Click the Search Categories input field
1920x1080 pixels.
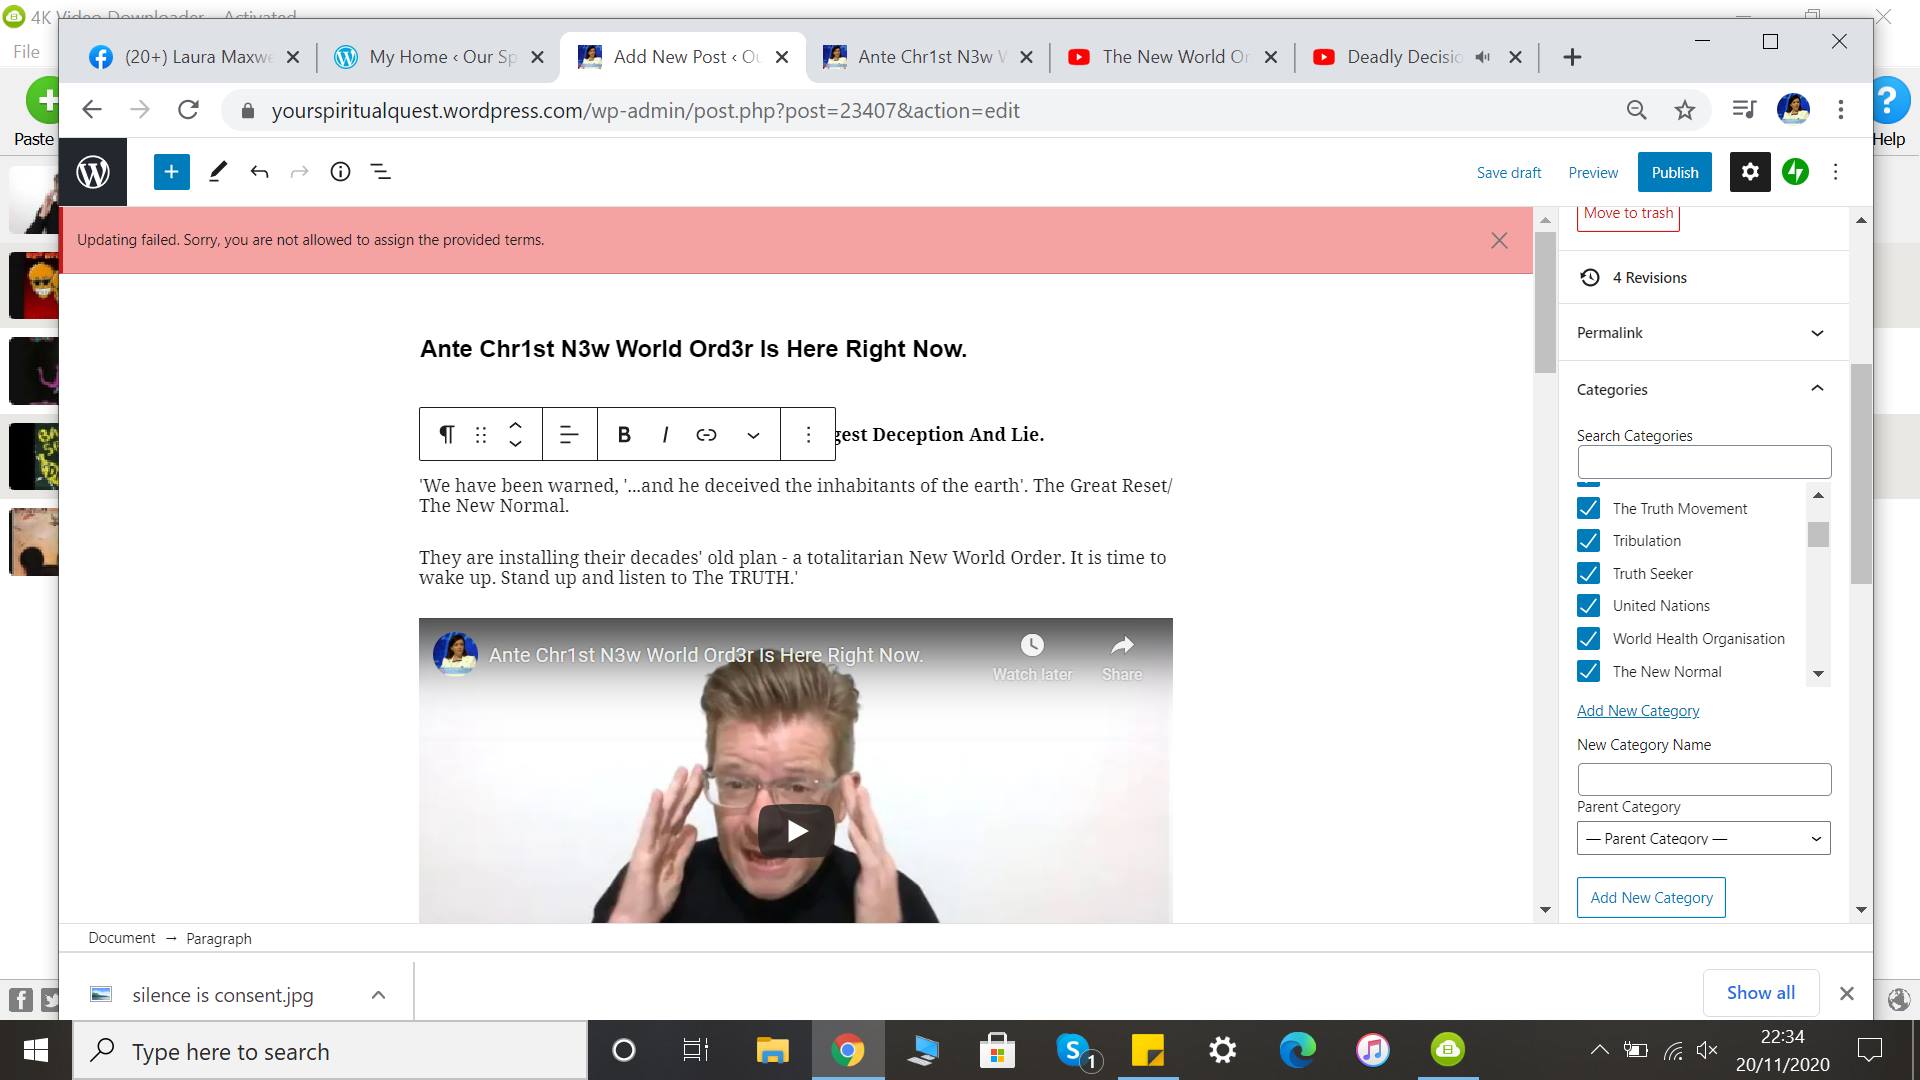(x=1703, y=462)
